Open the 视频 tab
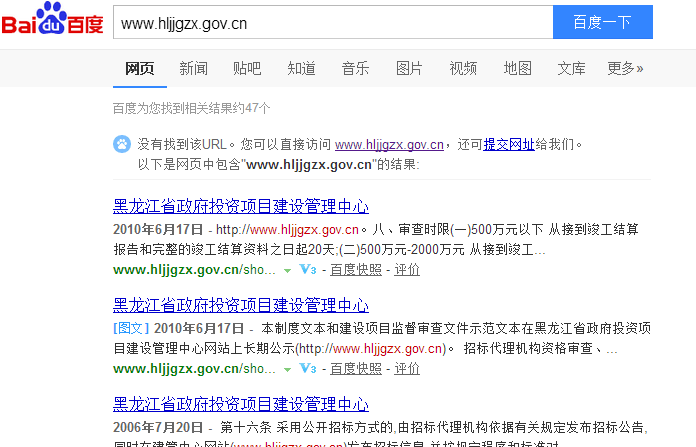The width and height of the screenshot is (696, 447). [x=463, y=68]
